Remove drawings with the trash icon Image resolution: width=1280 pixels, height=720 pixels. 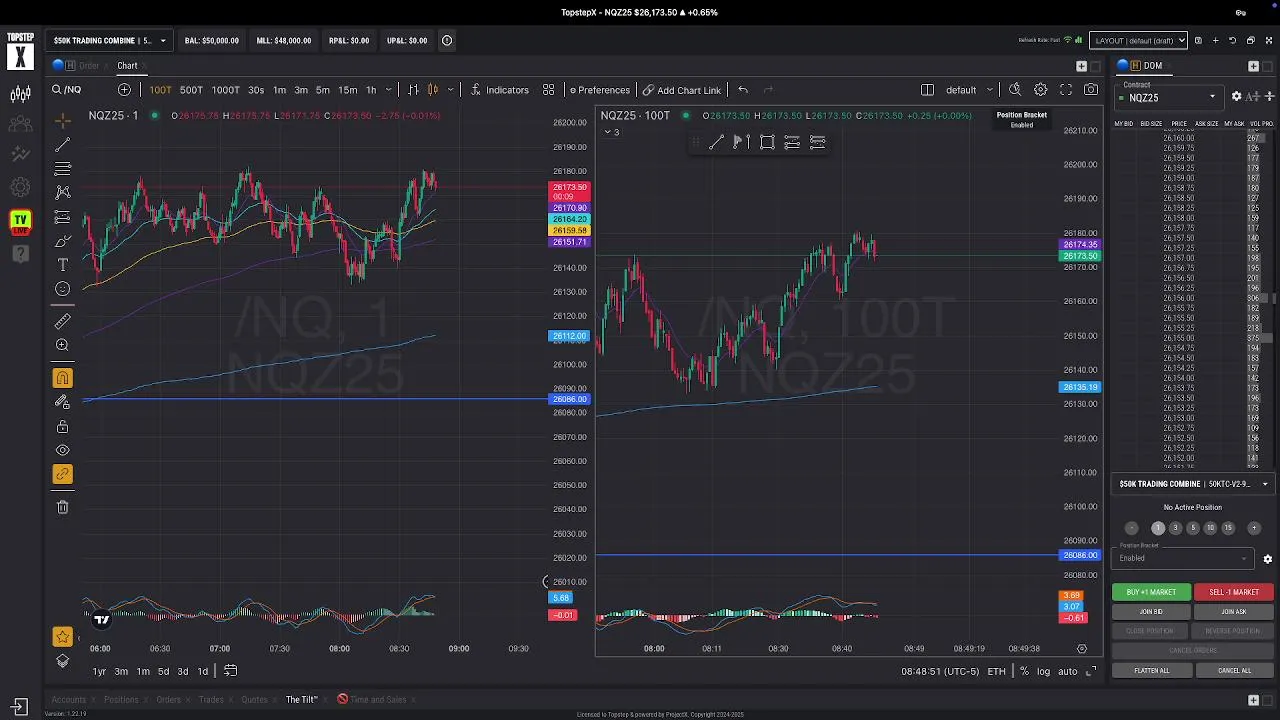point(62,507)
